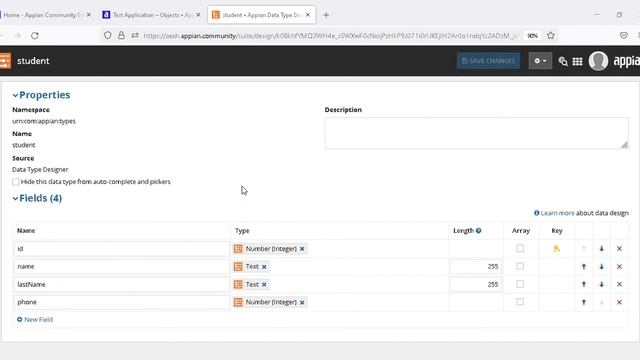This screenshot has width=640, height=360.
Task: Bookmark this page with the star
Action: (551, 36)
